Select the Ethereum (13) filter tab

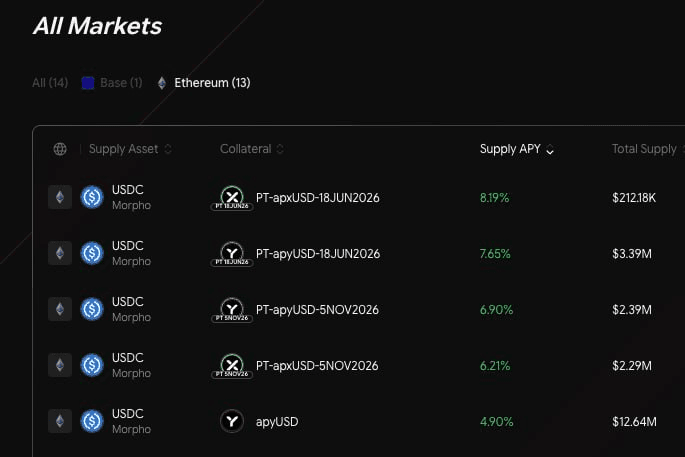(204, 83)
